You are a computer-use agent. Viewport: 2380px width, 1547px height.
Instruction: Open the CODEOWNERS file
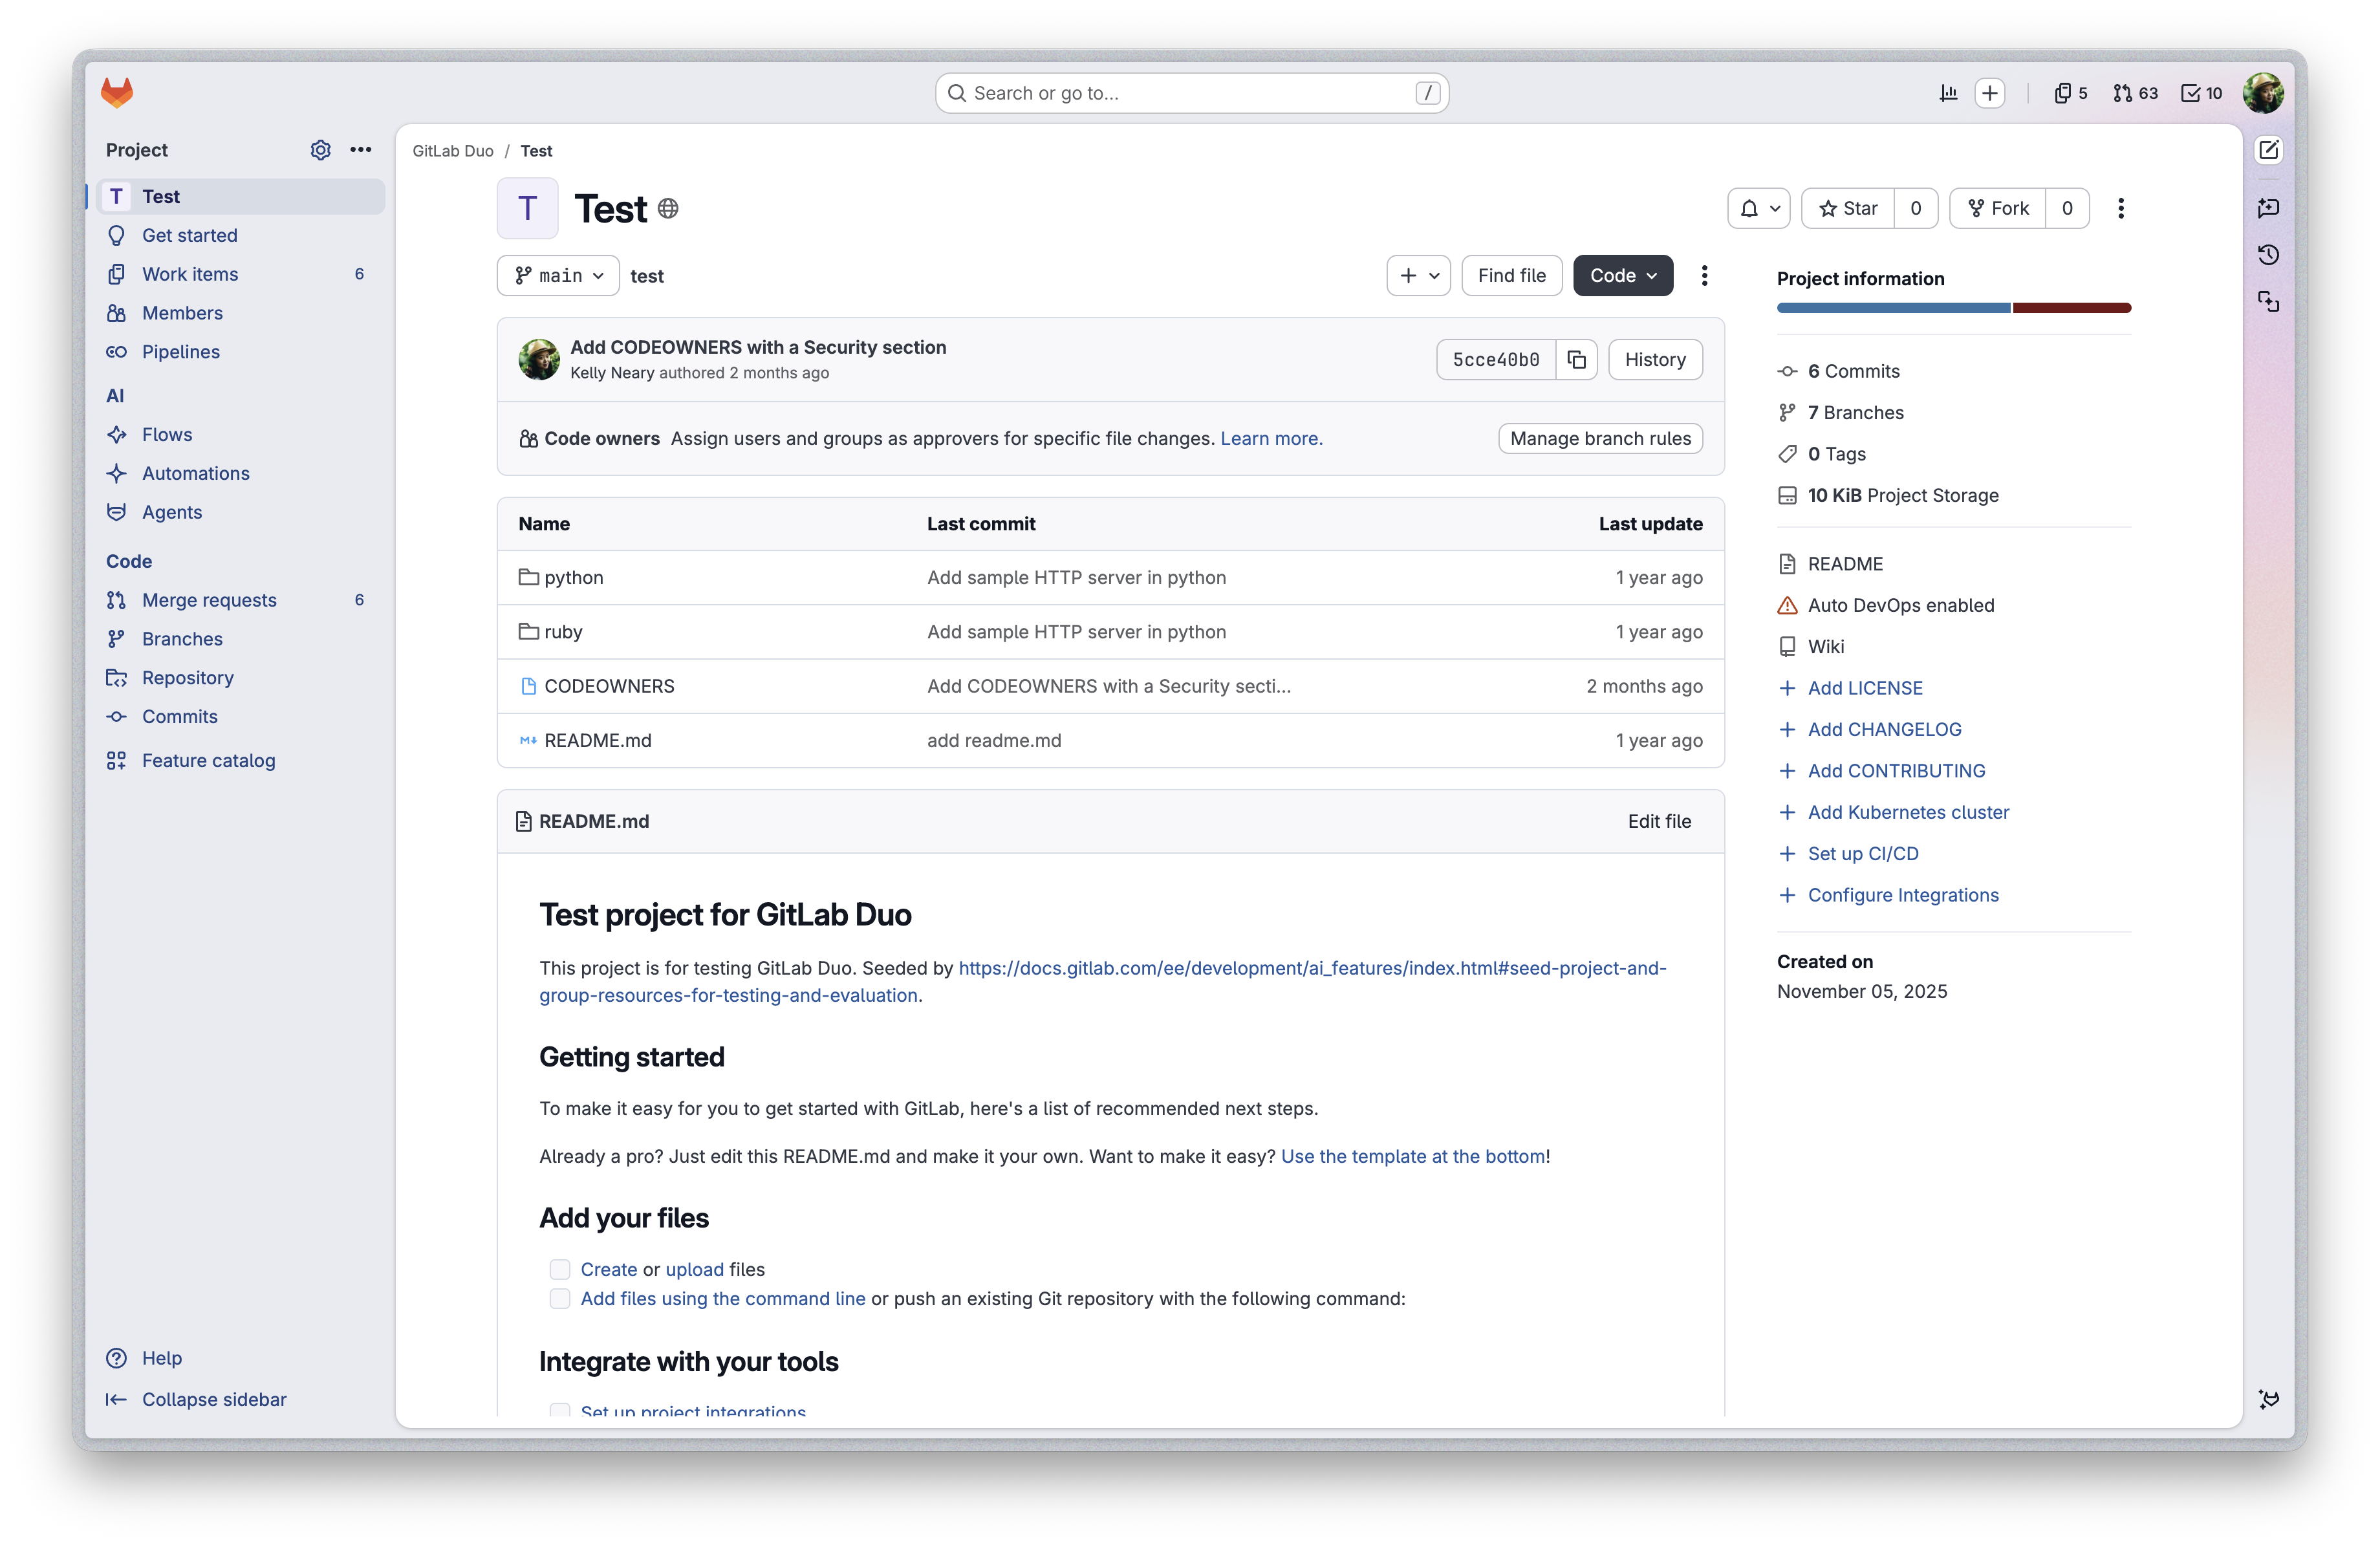click(x=609, y=687)
